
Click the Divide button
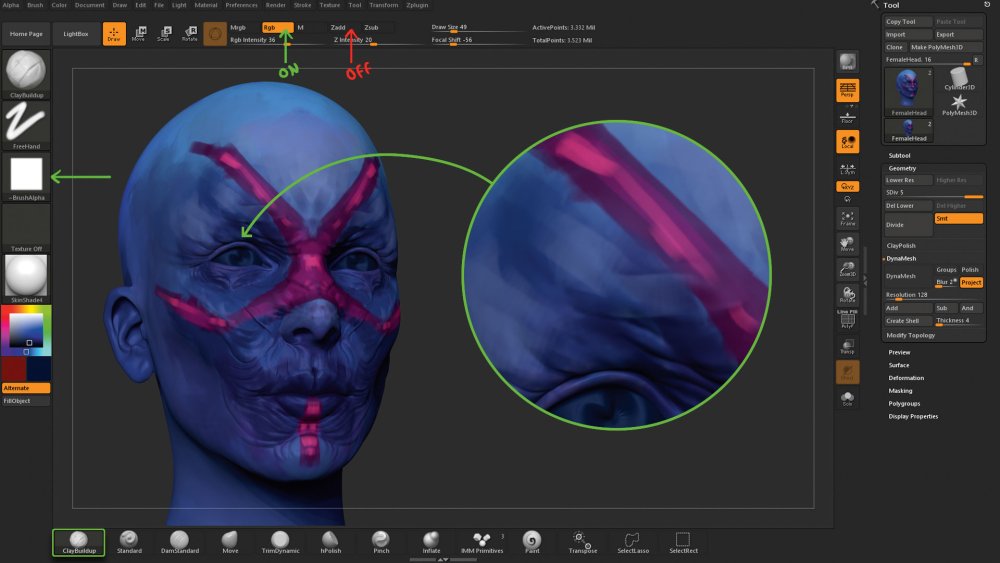click(908, 224)
